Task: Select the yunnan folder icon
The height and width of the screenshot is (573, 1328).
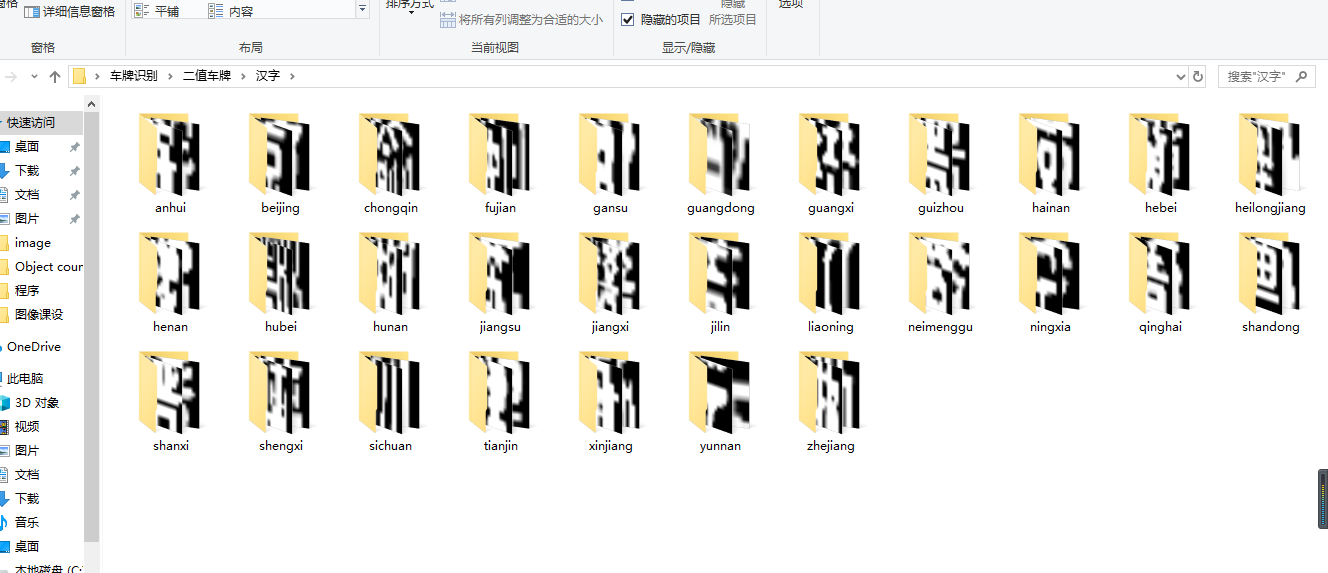Action: point(720,393)
